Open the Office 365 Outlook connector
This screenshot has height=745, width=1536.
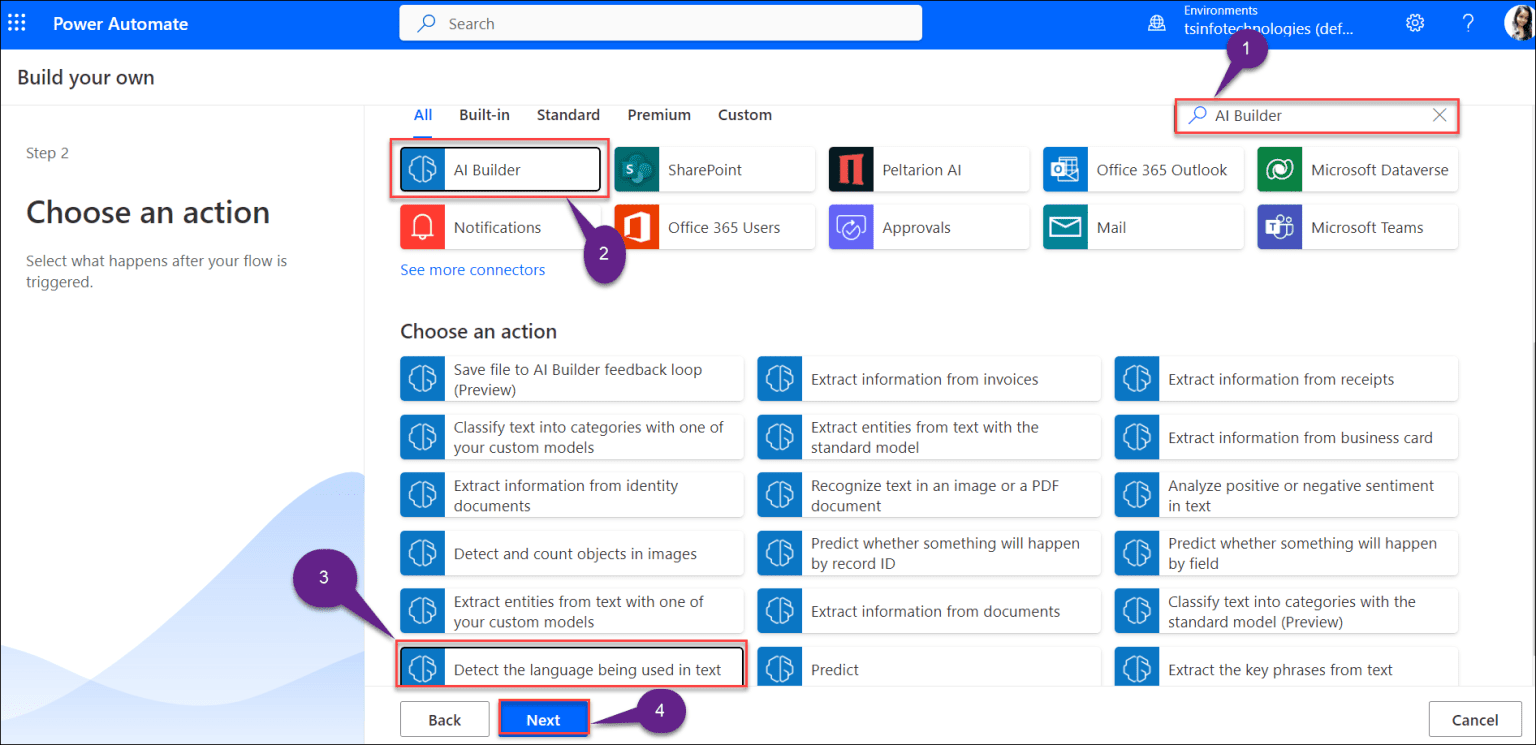[1142, 169]
